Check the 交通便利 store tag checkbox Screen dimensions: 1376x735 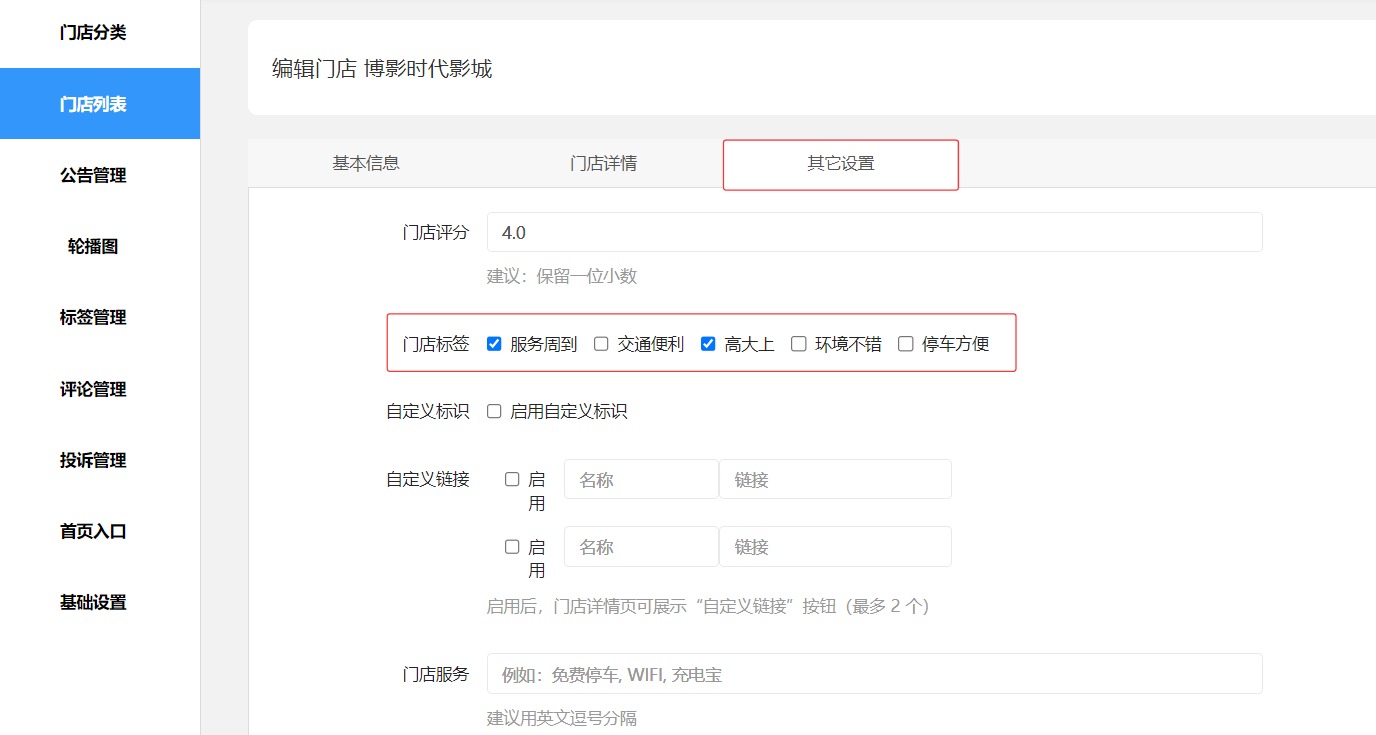coord(601,344)
